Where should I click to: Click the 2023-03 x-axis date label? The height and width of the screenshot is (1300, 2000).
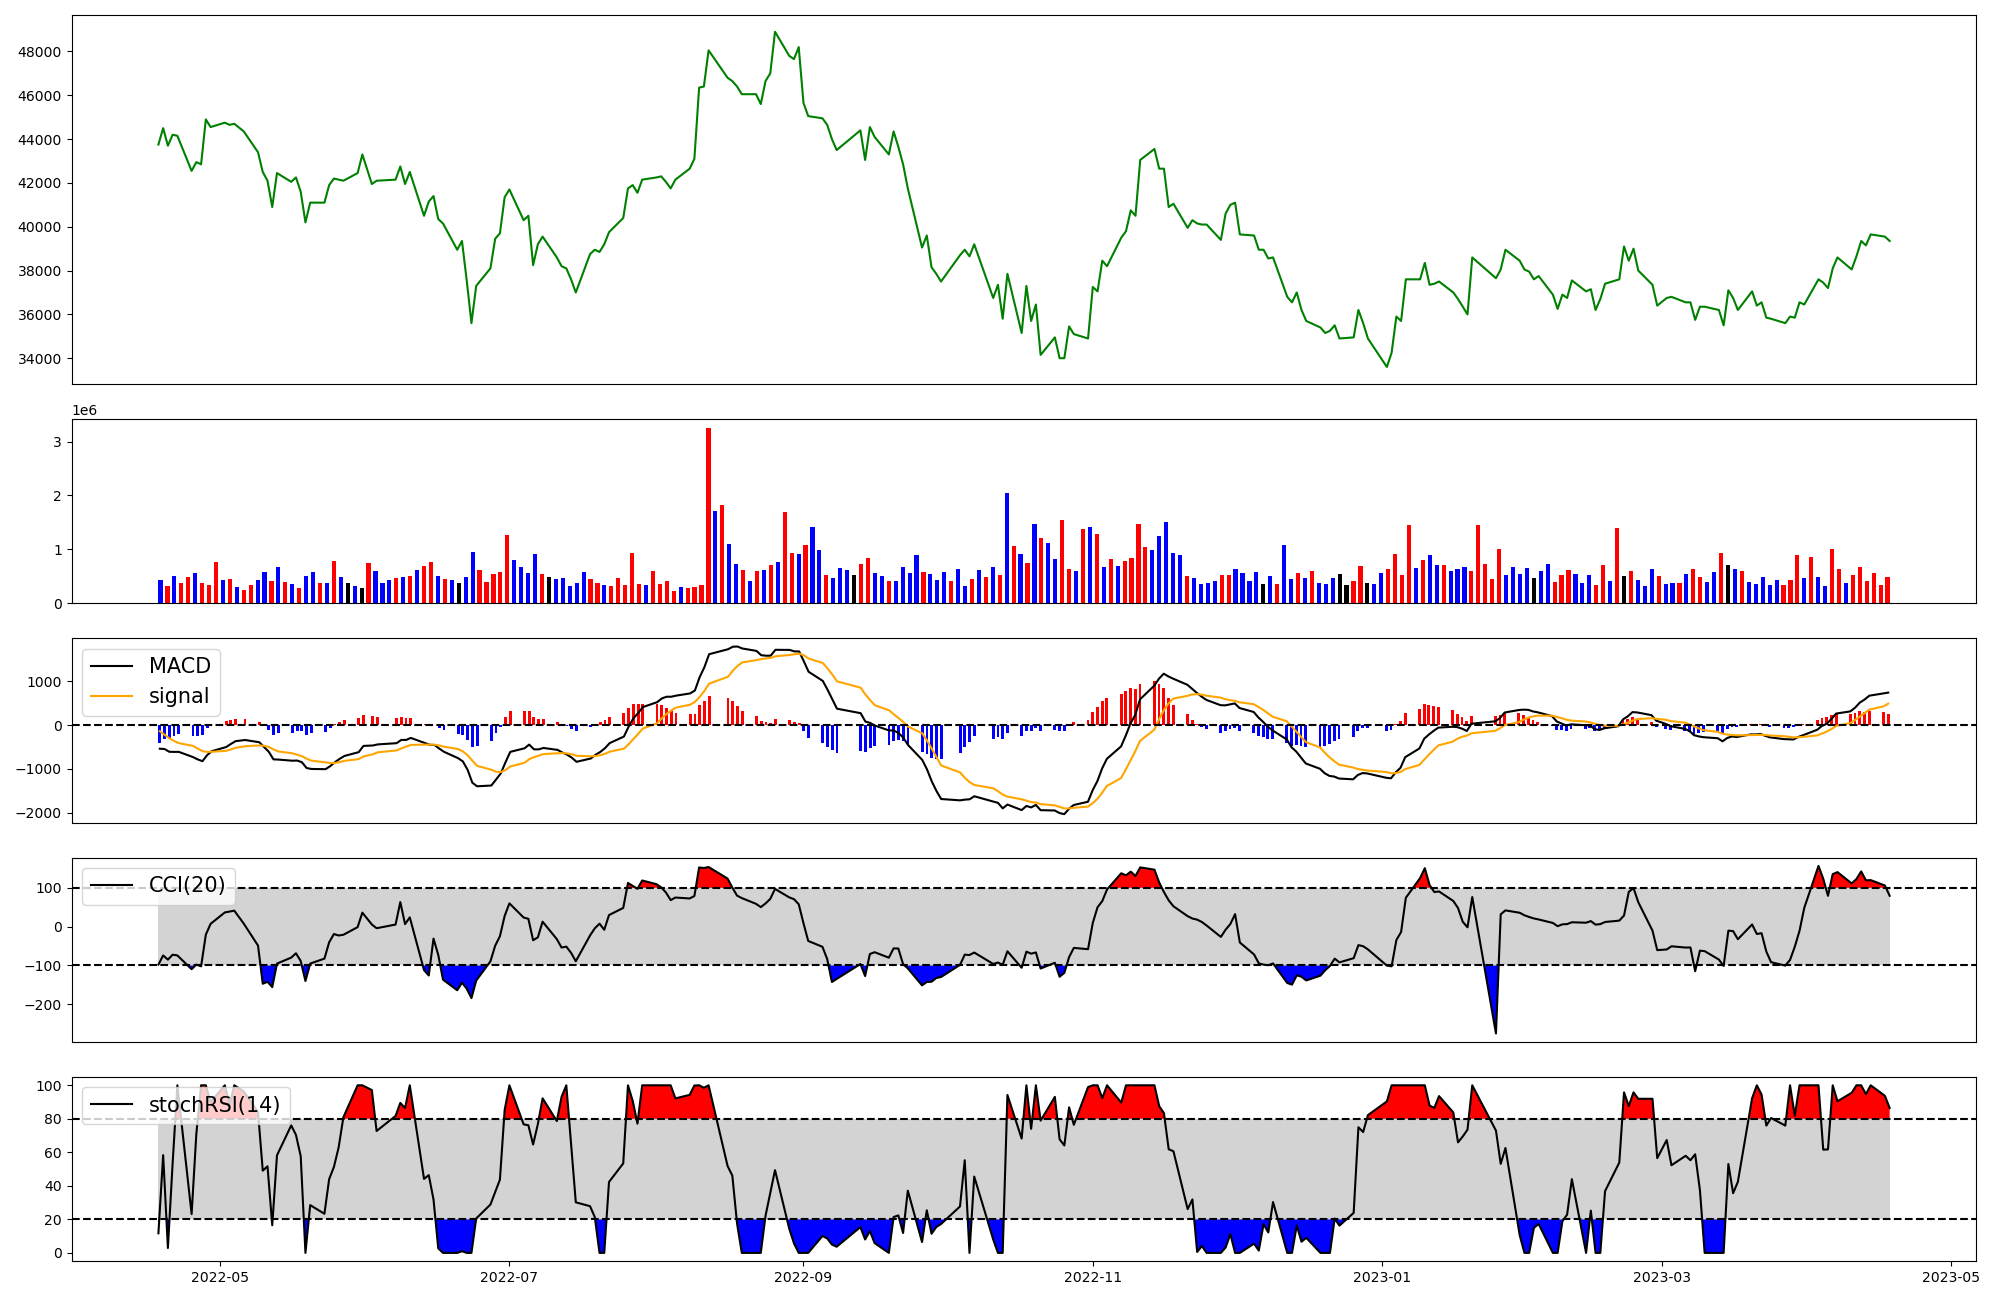pyautogui.click(x=1662, y=1277)
